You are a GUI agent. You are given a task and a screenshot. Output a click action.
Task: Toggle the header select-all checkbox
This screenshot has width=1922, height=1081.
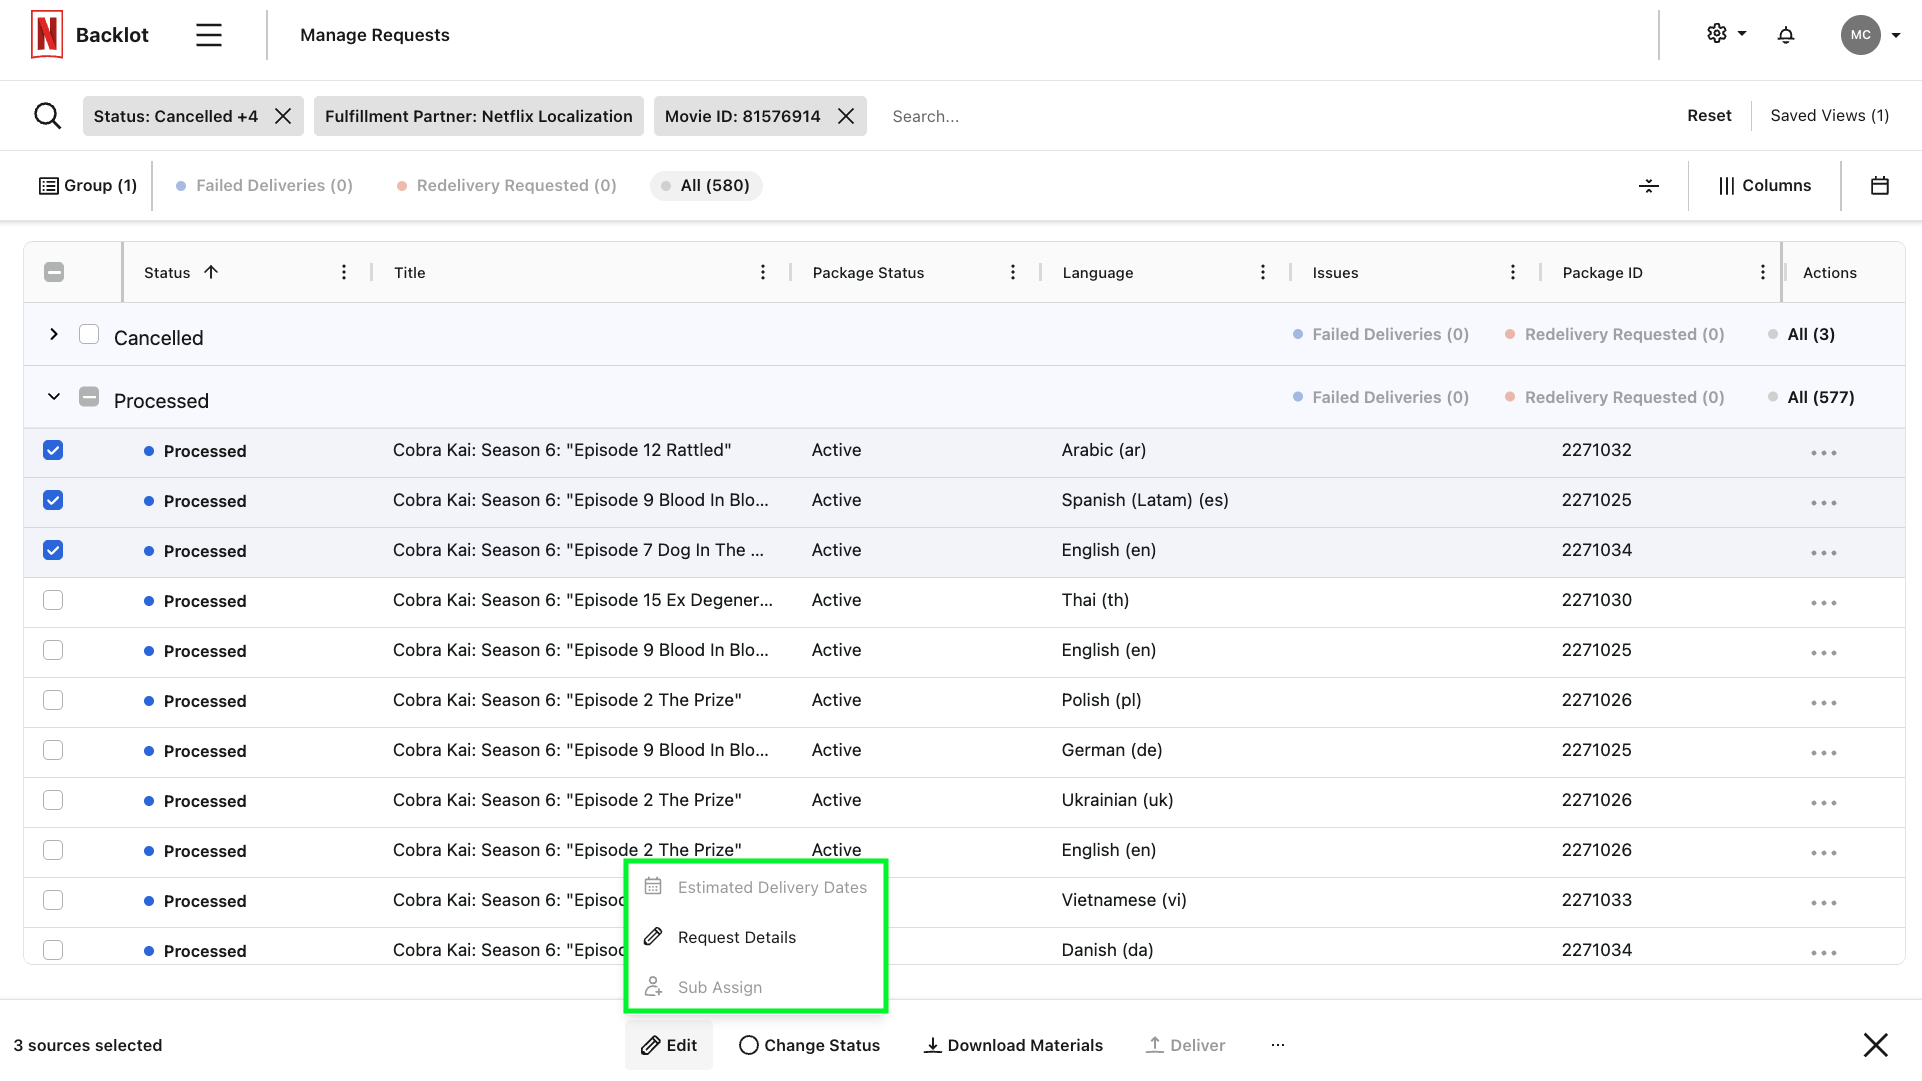54,273
